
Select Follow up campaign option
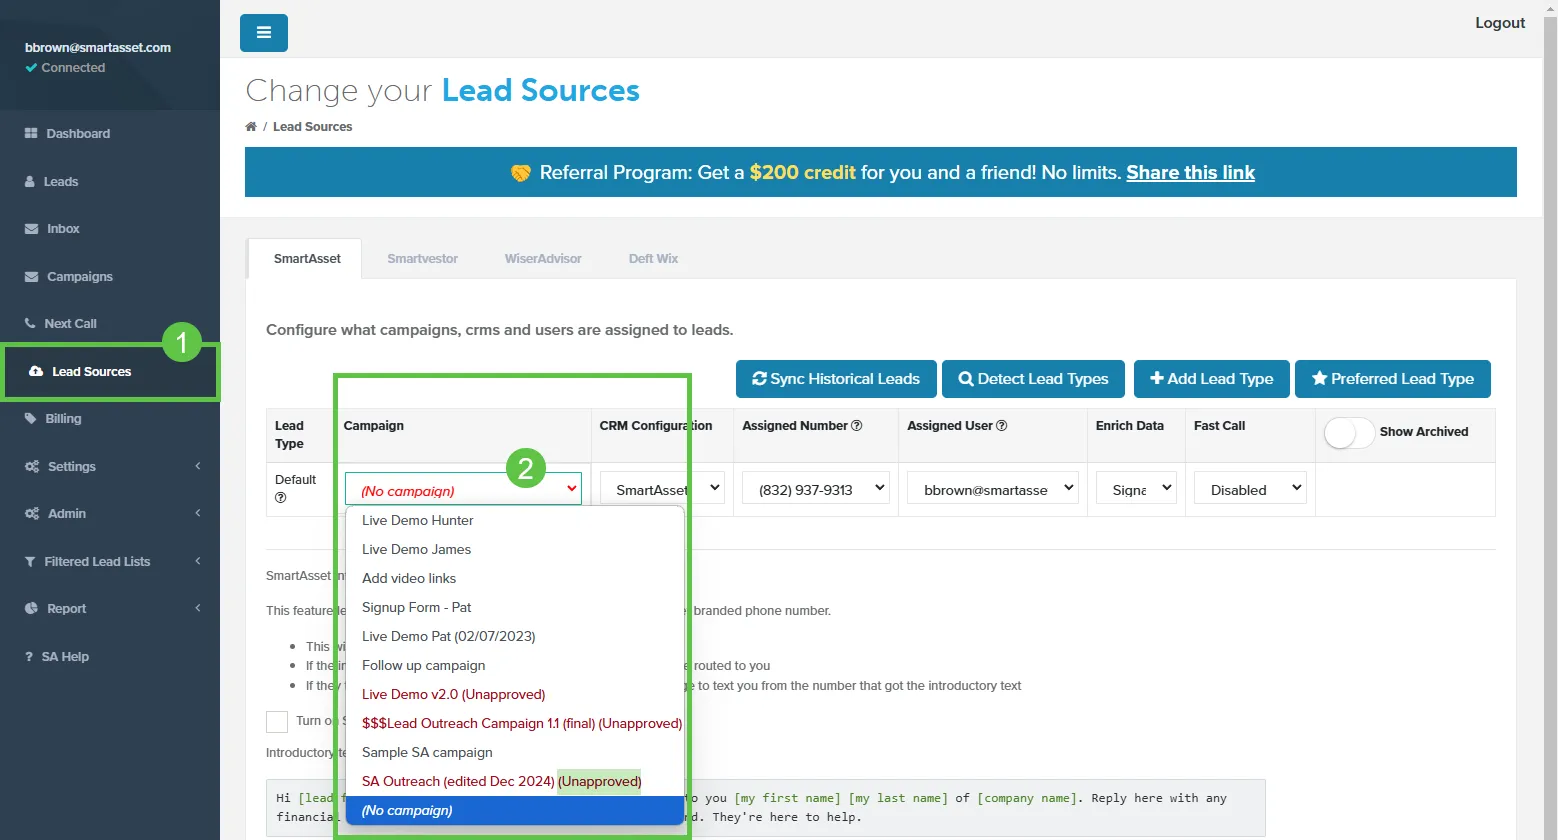[515, 665]
